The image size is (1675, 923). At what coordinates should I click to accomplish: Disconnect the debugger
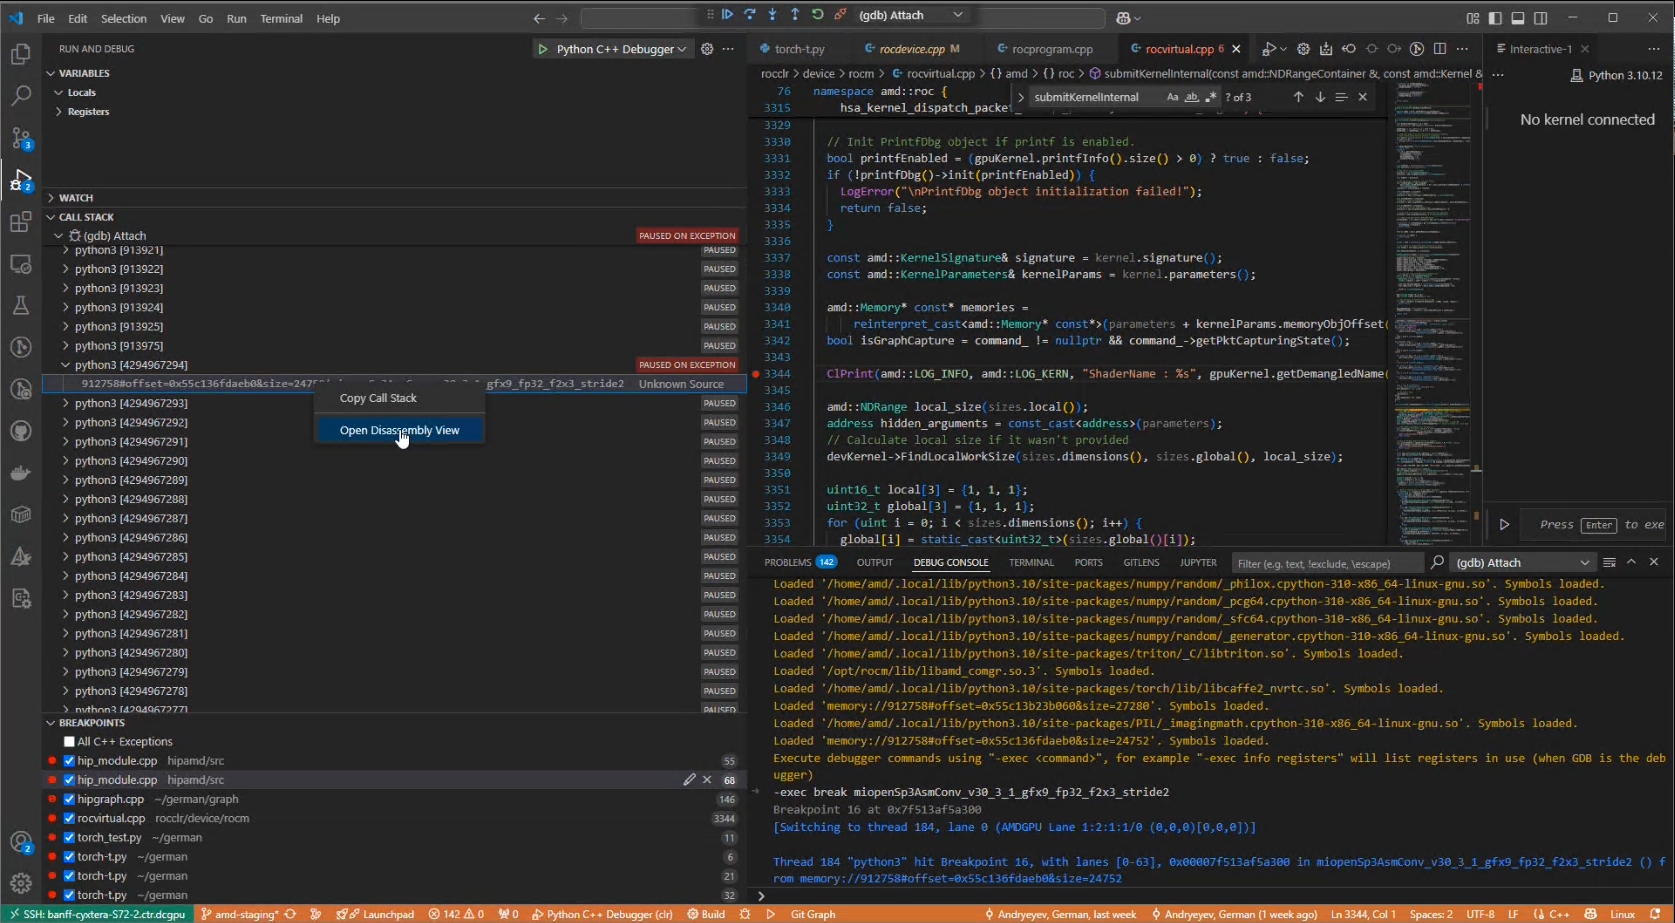[839, 14]
